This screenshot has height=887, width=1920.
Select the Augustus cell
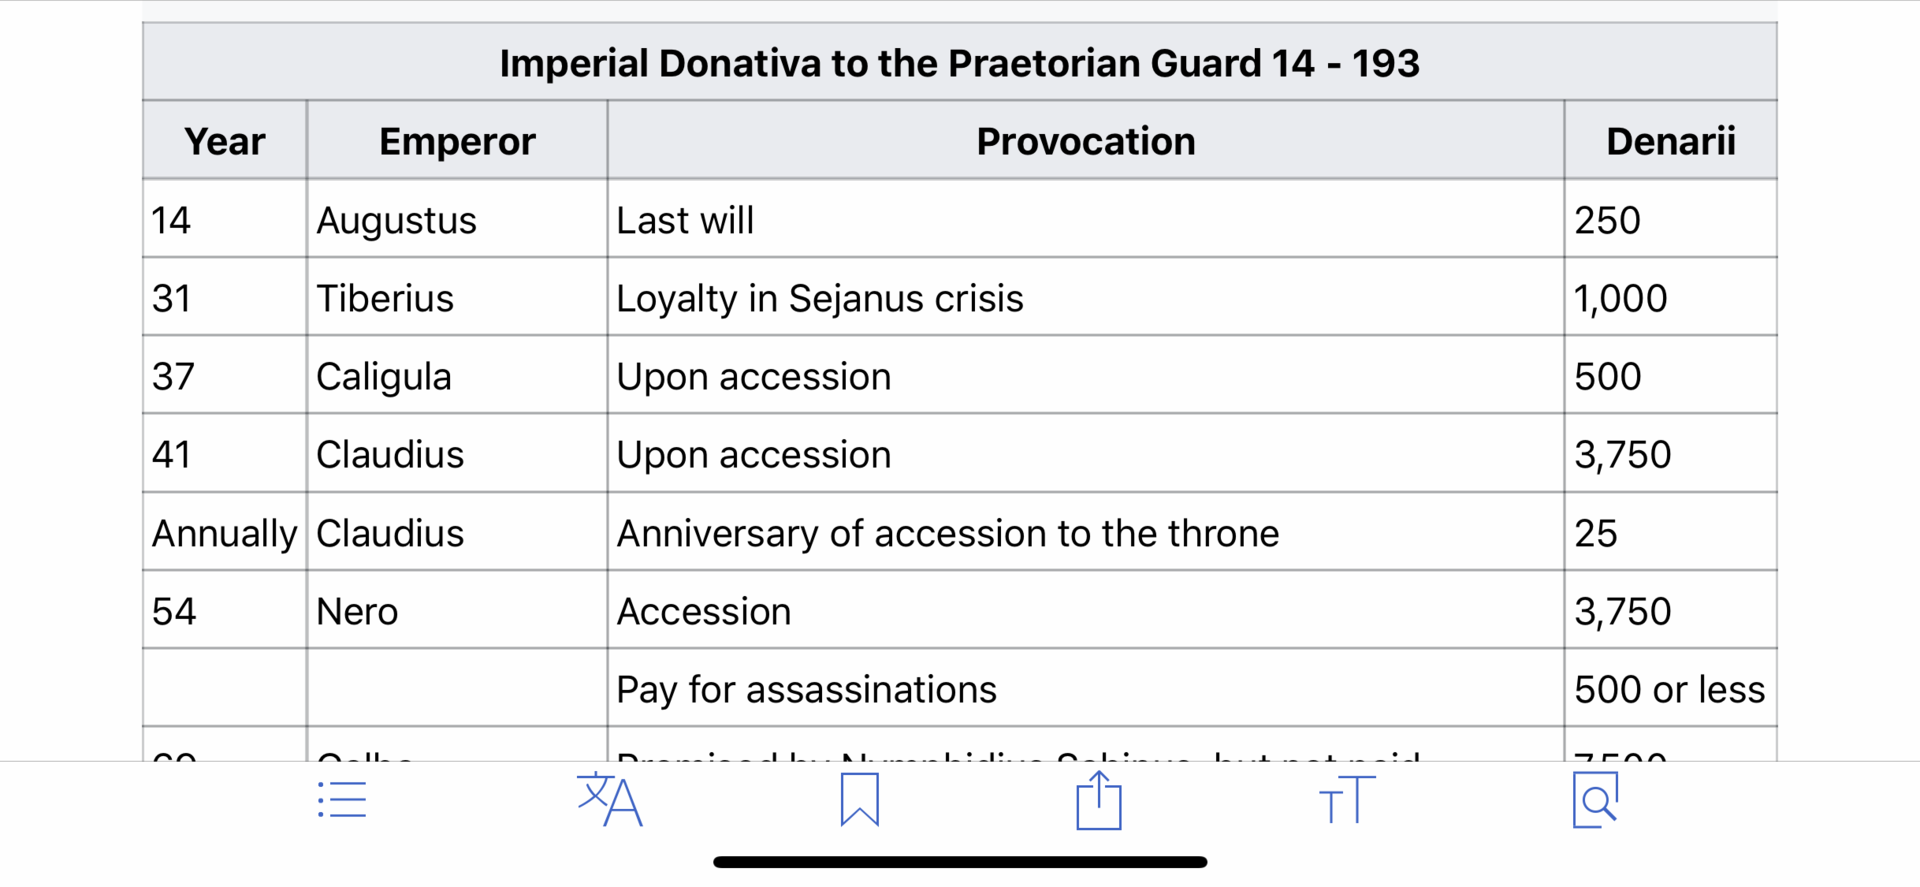(x=457, y=219)
